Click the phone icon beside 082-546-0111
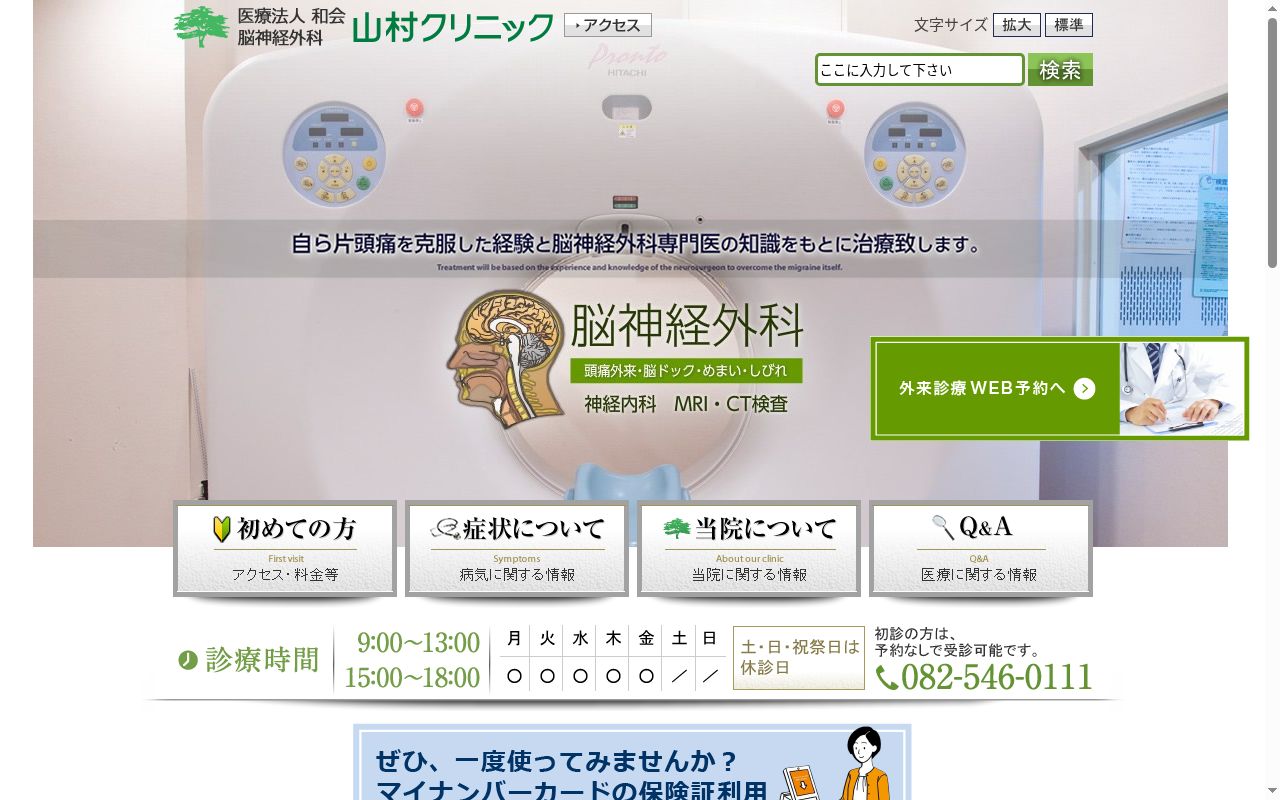1280x800 pixels. click(x=887, y=678)
